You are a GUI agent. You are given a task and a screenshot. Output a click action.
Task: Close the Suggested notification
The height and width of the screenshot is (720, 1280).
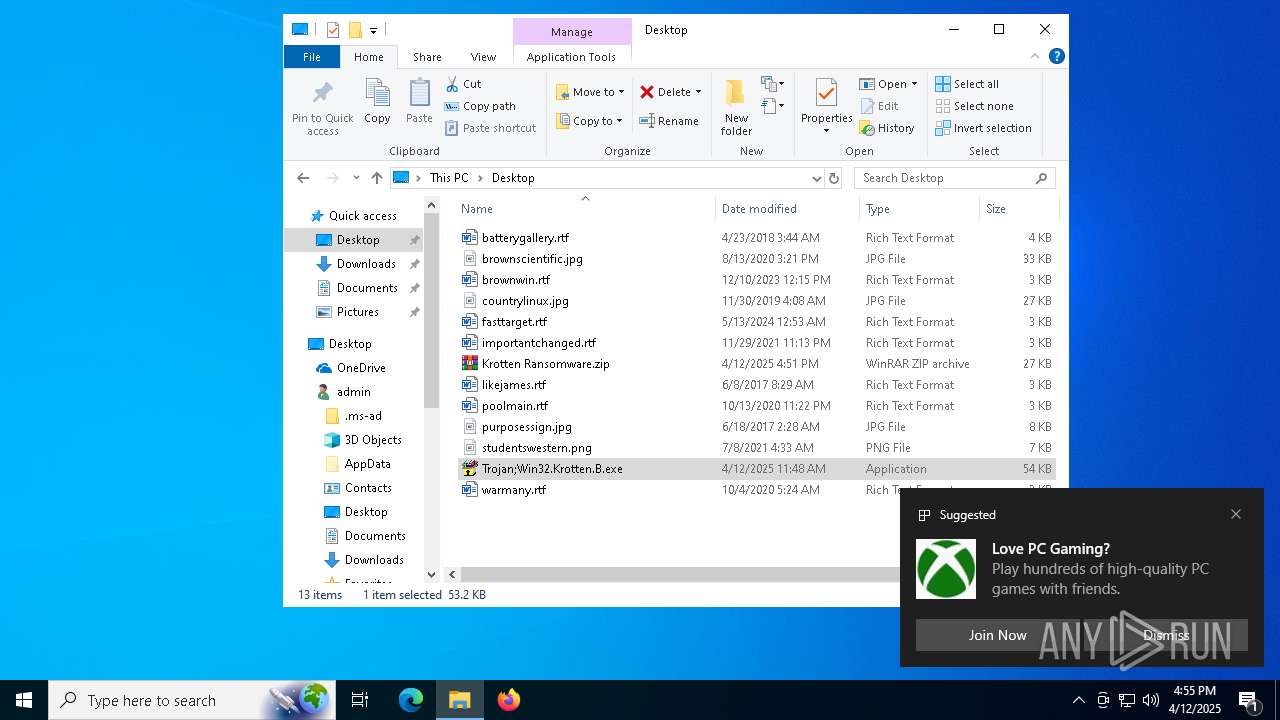coord(1236,514)
